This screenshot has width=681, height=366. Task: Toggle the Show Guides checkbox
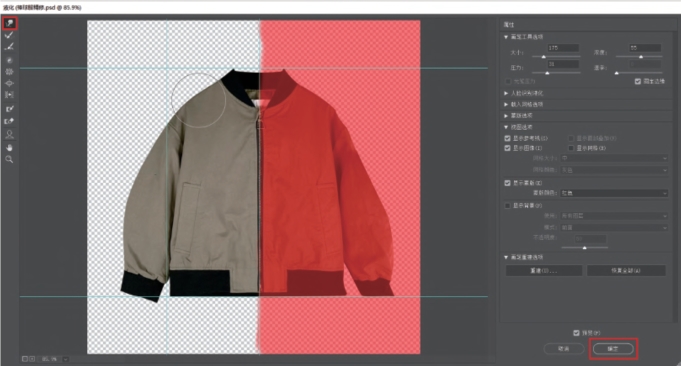pos(507,138)
